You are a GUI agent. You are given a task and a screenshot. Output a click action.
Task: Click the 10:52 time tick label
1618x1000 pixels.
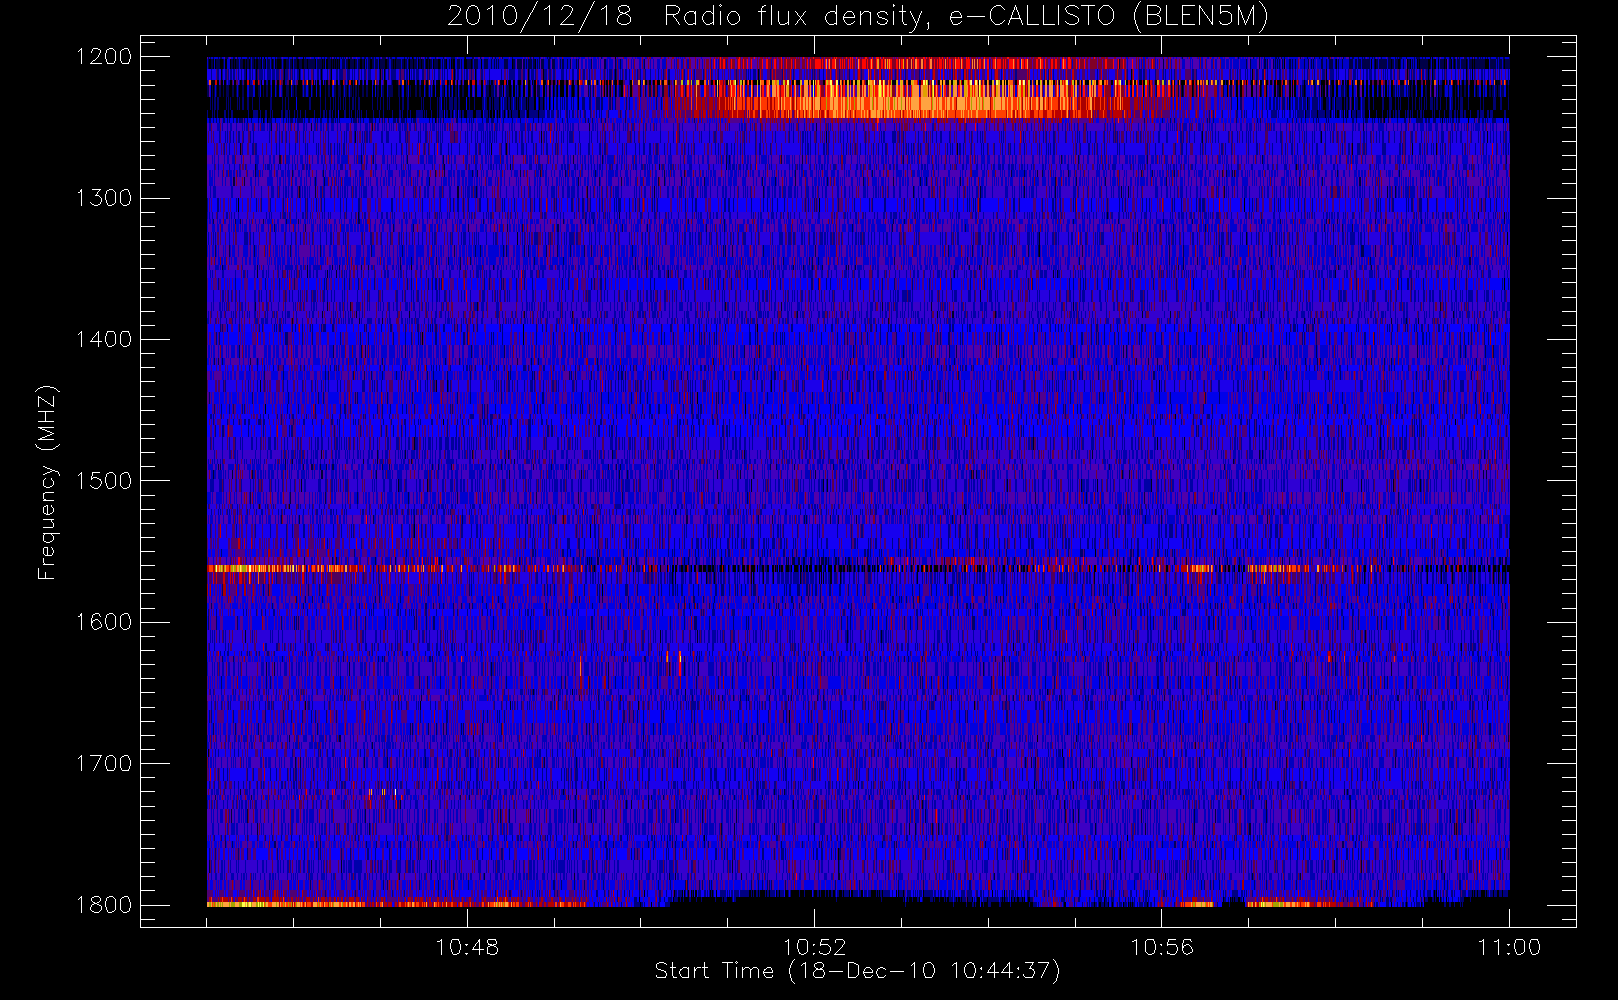click(814, 947)
